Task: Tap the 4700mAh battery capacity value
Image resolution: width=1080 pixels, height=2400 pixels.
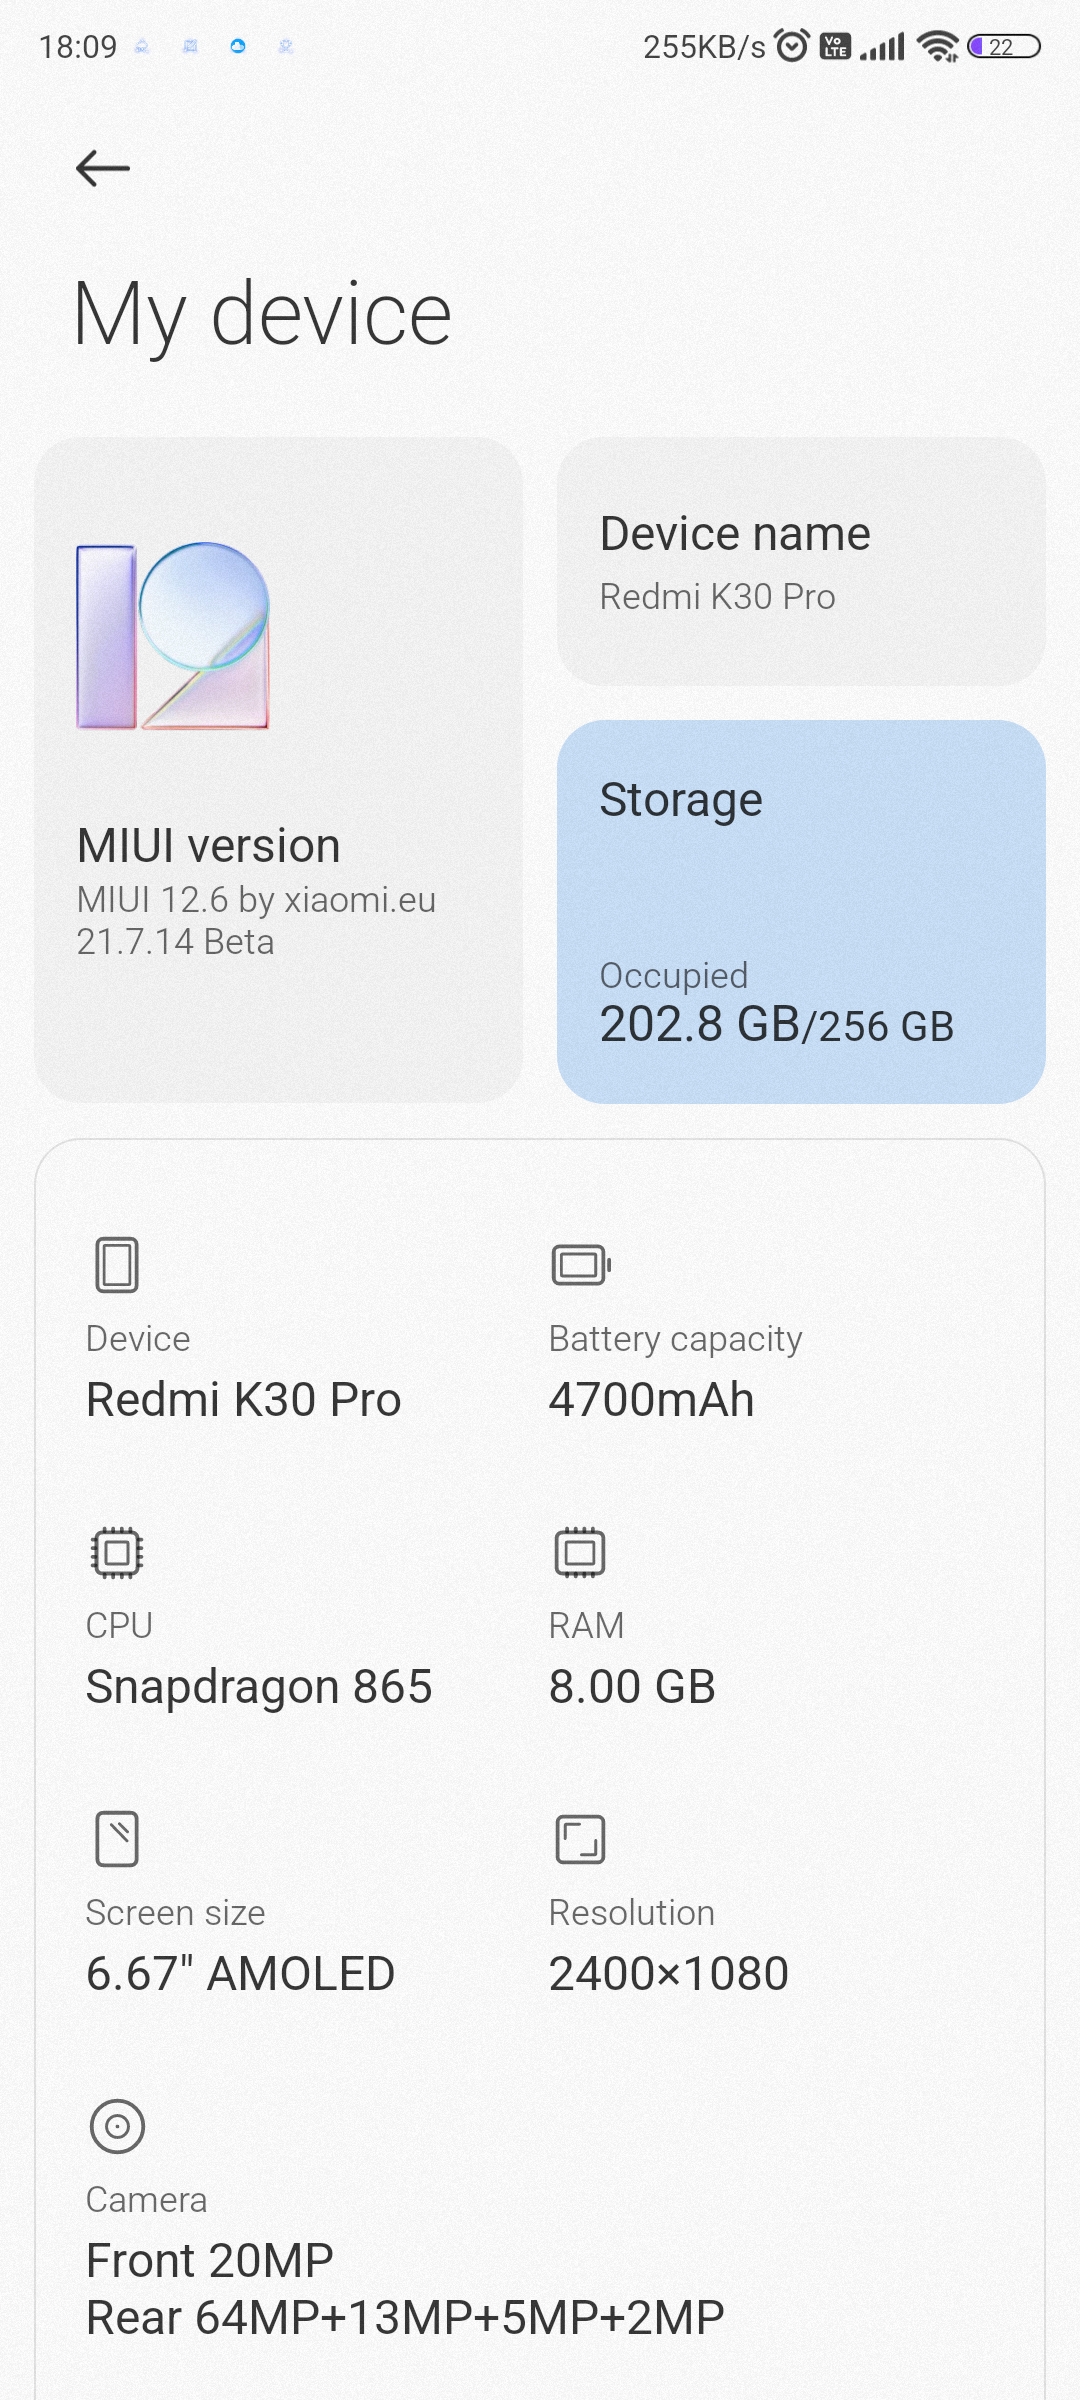Action: point(651,1400)
